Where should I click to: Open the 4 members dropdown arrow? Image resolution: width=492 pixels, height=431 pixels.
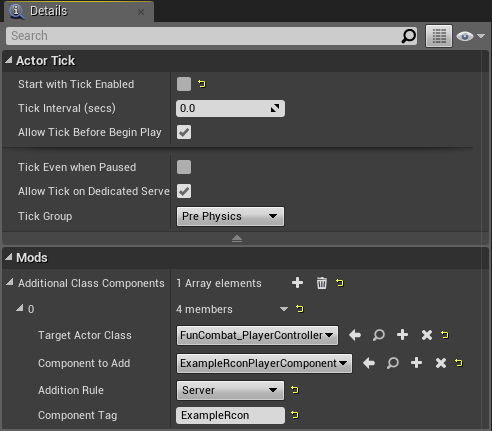(x=284, y=309)
